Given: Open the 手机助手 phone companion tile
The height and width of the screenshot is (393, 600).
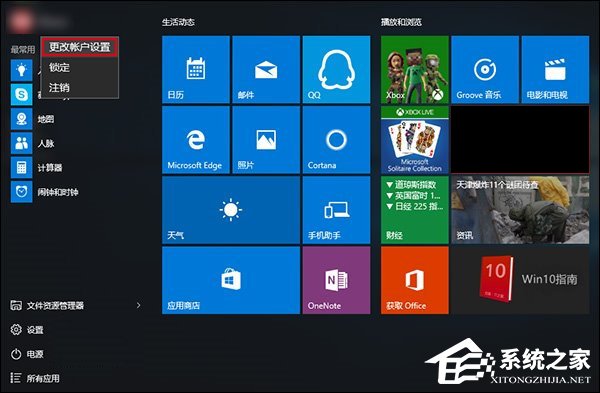Looking at the screenshot, I should pos(336,210).
